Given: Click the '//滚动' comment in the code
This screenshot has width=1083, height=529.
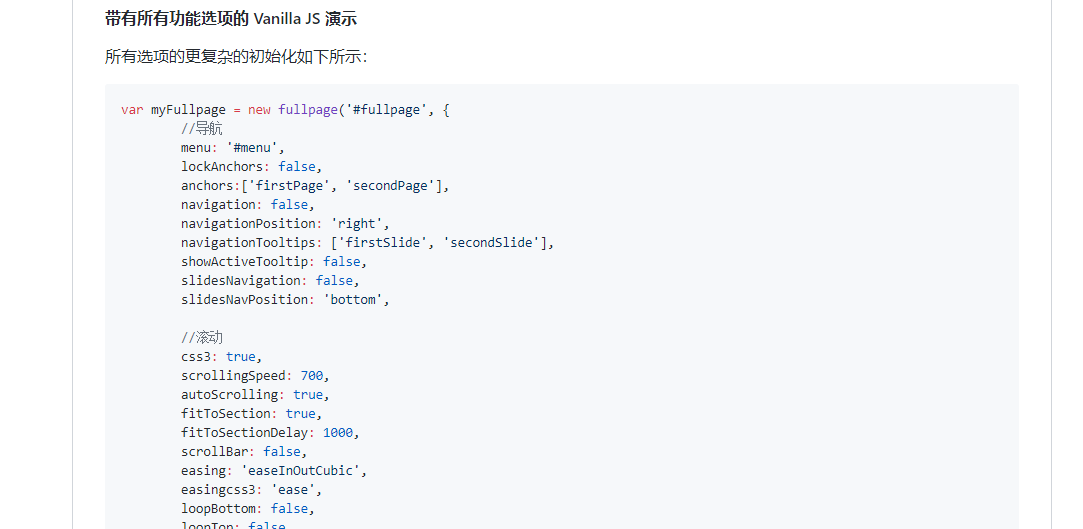Looking at the screenshot, I should point(202,338).
